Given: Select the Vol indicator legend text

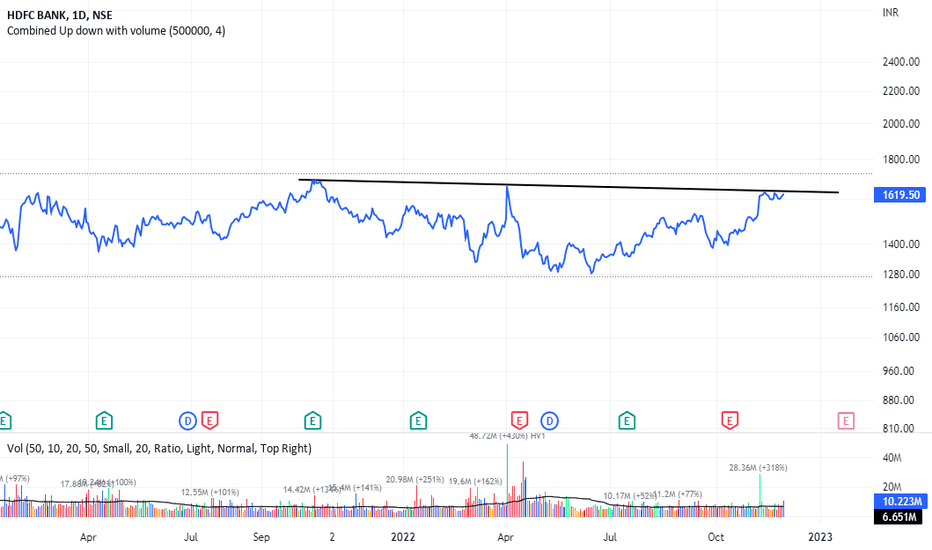Looking at the screenshot, I should [x=159, y=448].
